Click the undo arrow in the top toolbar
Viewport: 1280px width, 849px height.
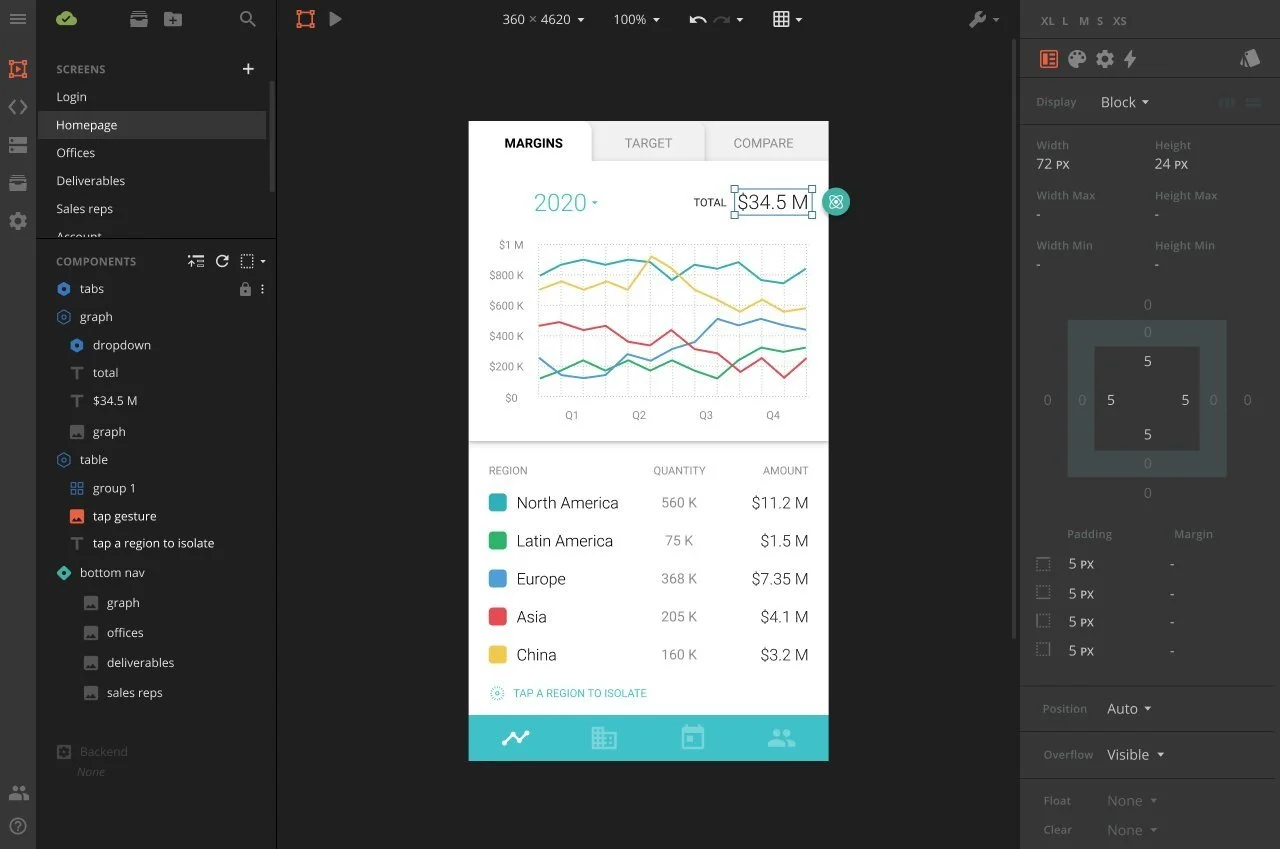pyautogui.click(x=697, y=18)
